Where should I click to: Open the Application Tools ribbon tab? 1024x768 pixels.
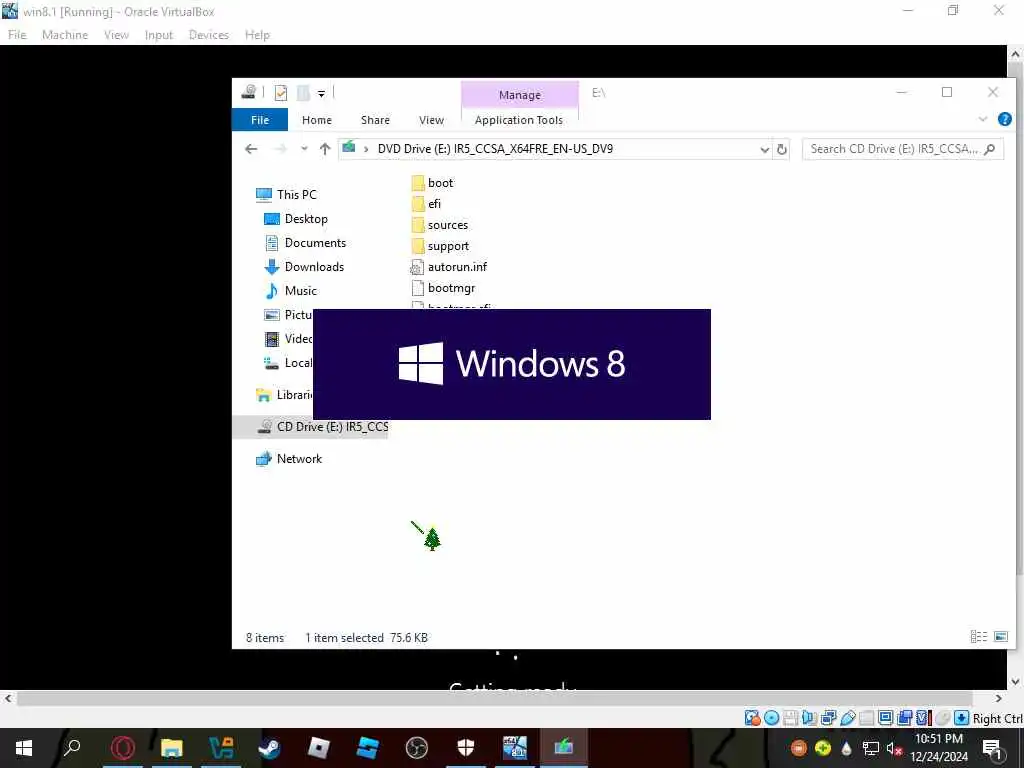519,120
